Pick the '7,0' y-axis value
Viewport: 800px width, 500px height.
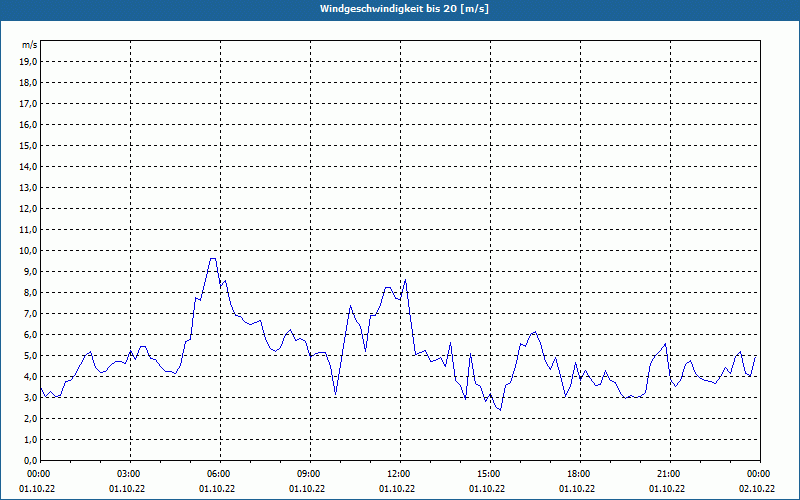[30, 313]
